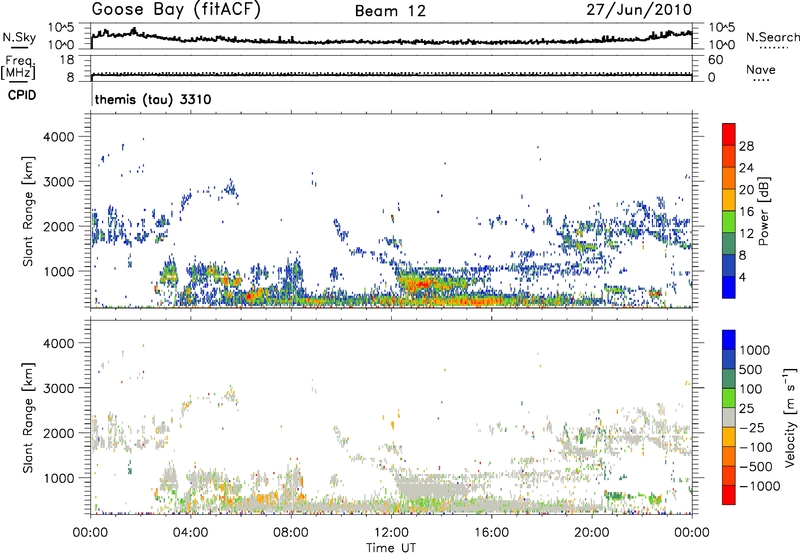Image resolution: width=800 pixels, height=554 pixels.
Task: Click the '1000' range tick in the velocity panel
Action: pyautogui.click(x=59, y=478)
